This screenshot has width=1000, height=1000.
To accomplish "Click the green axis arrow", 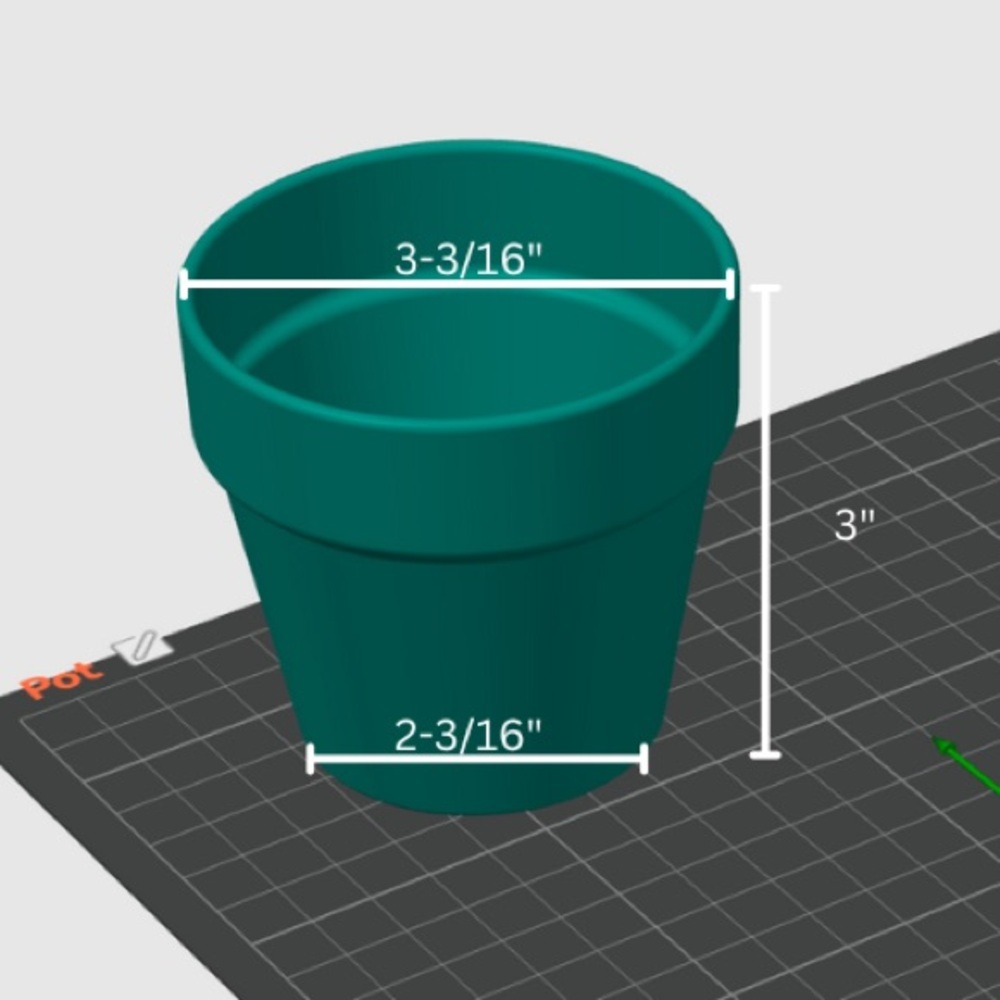I will [966, 765].
